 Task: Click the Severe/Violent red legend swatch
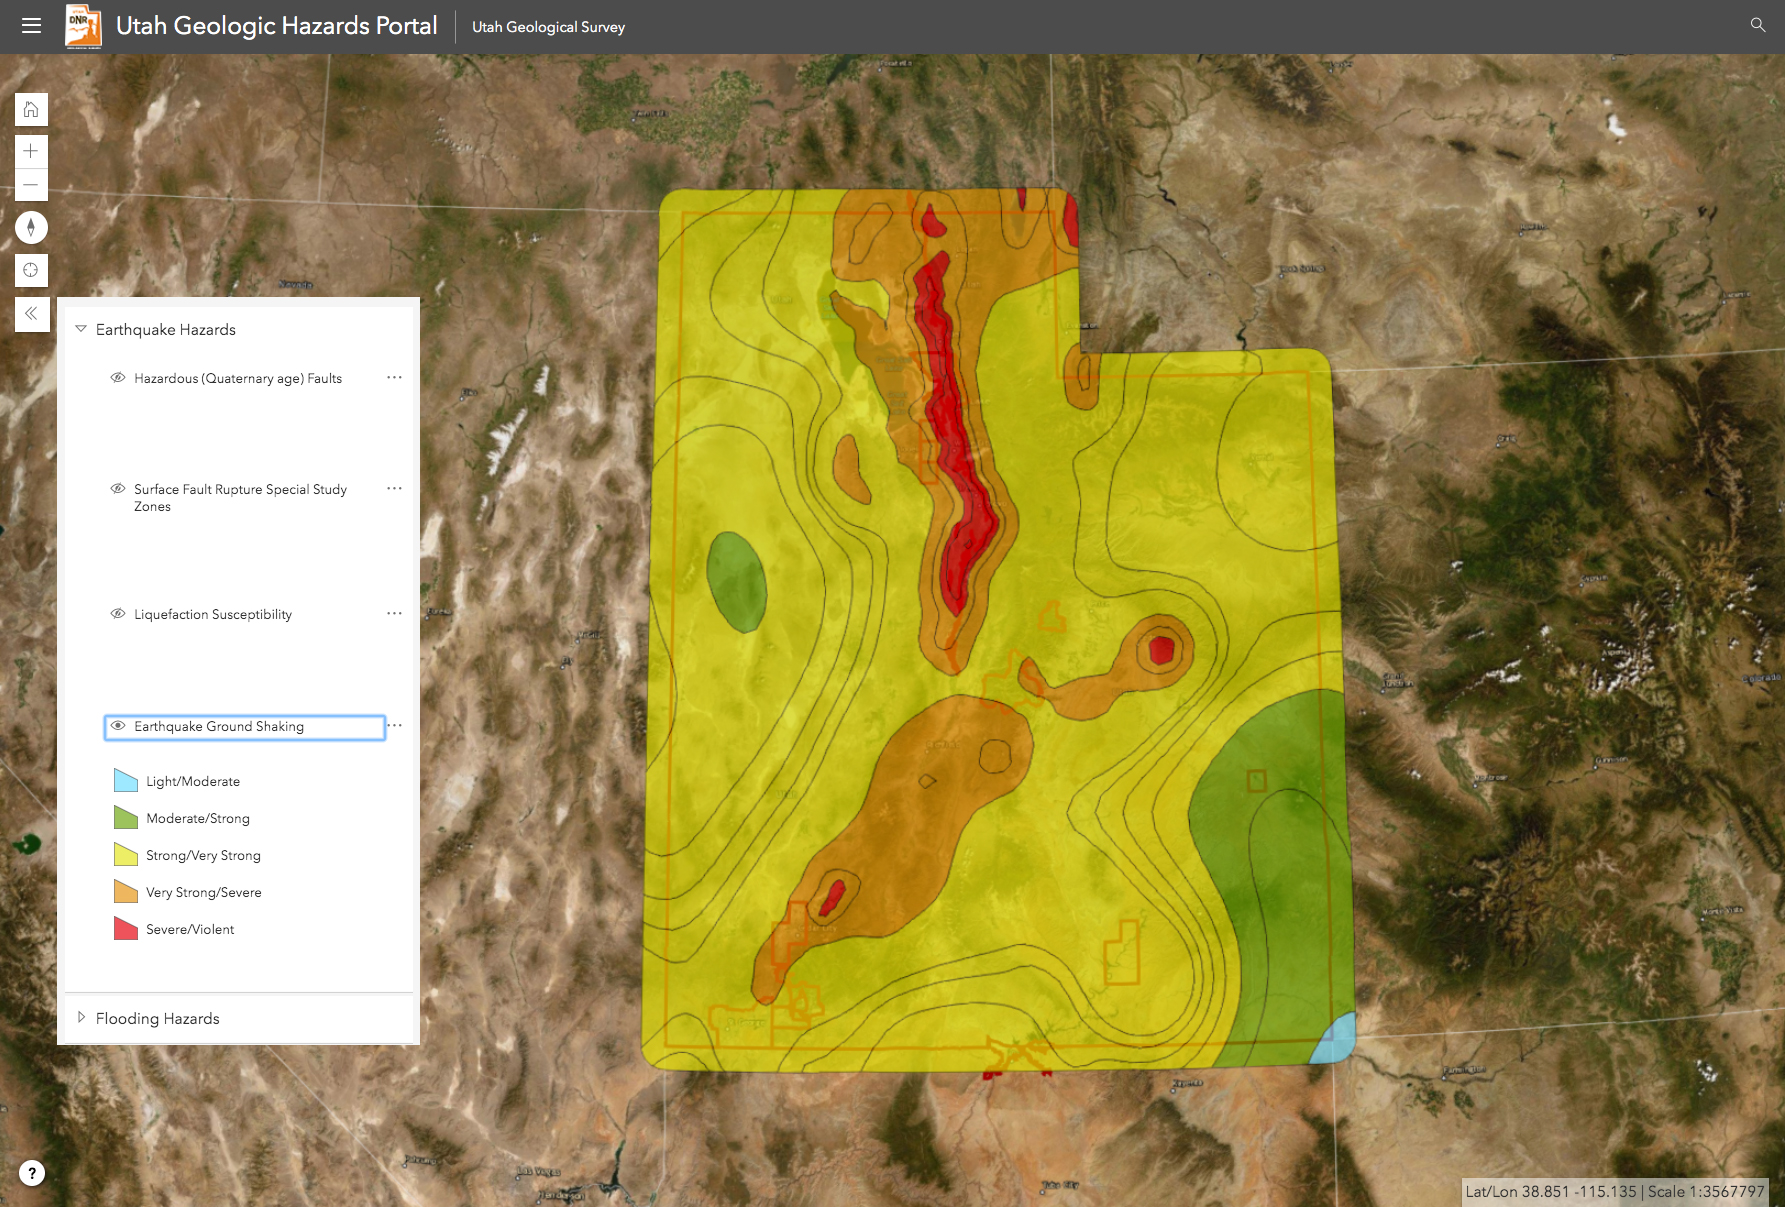124,928
